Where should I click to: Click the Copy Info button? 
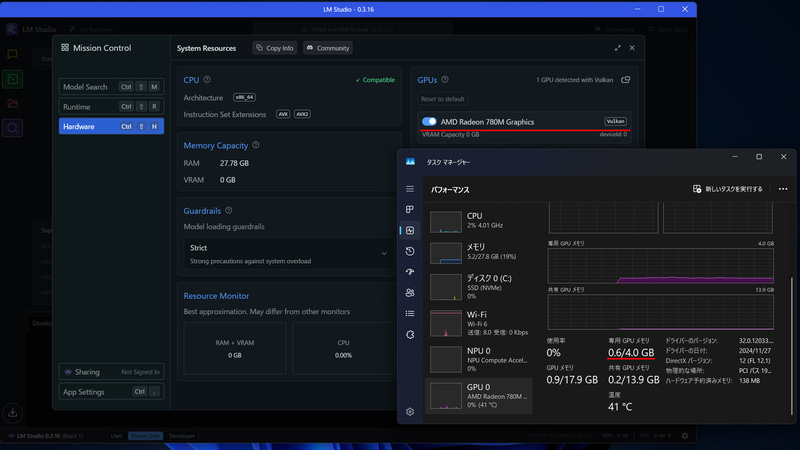[x=274, y=48]
